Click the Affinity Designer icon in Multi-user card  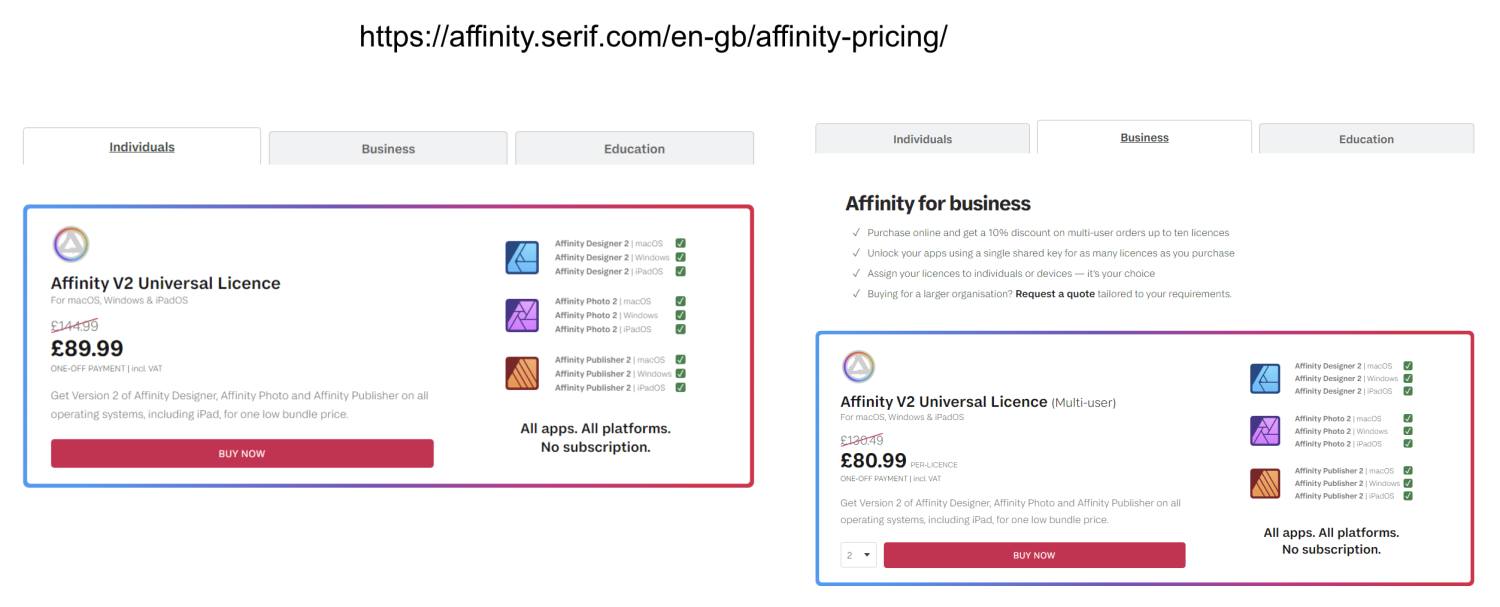coord(1265,379)
